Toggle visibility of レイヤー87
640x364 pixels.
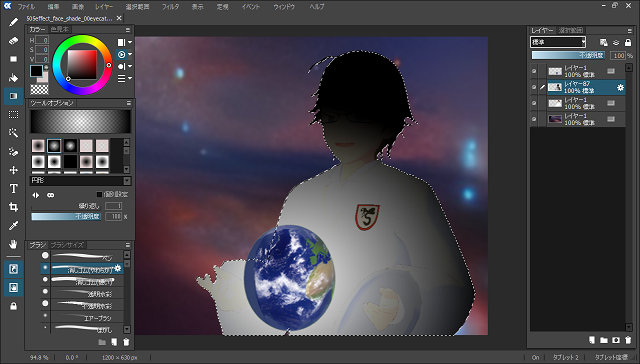(534, 87)
